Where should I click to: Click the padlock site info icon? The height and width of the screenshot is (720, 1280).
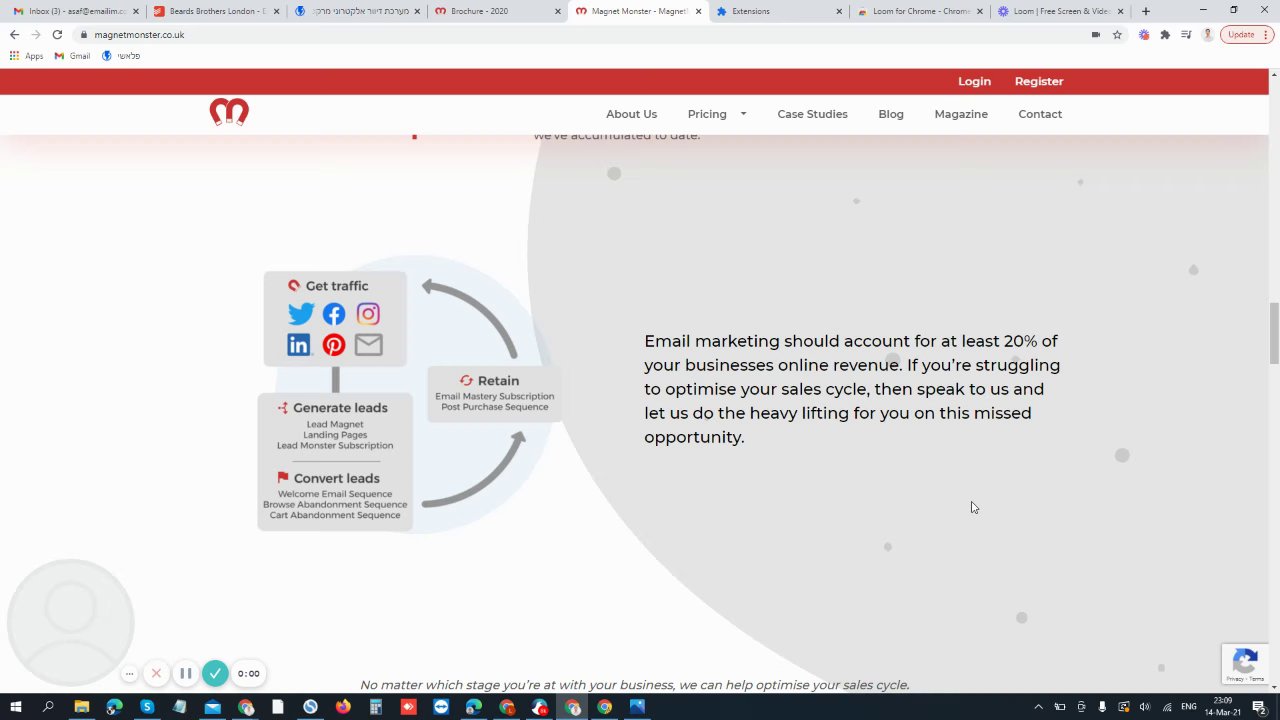pos(84,34)
